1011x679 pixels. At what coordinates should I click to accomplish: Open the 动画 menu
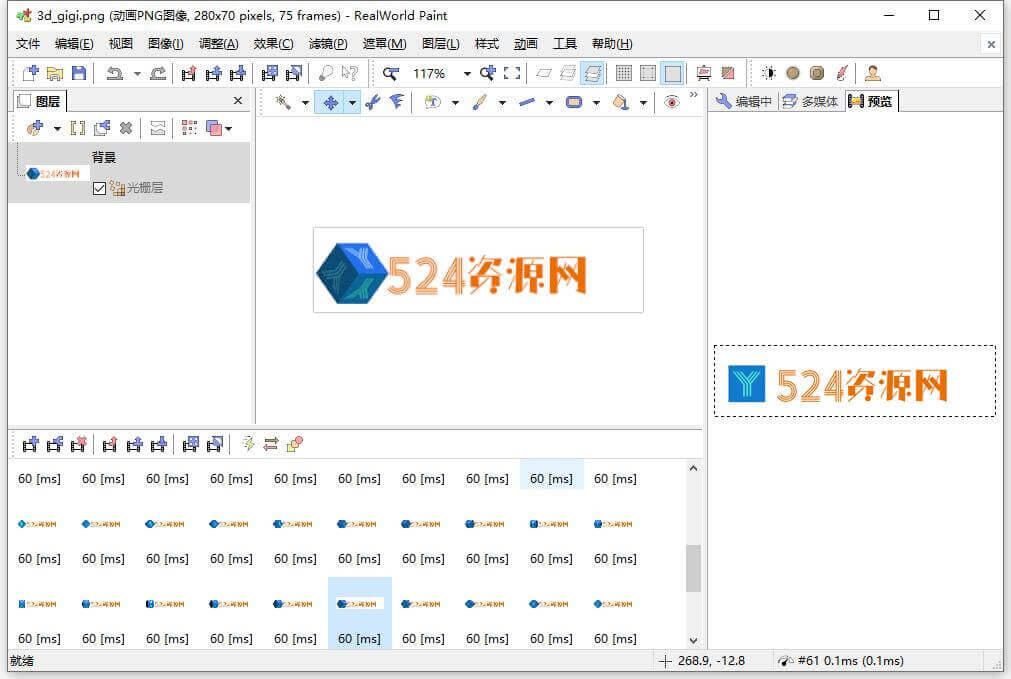click(x=525, y=44)
